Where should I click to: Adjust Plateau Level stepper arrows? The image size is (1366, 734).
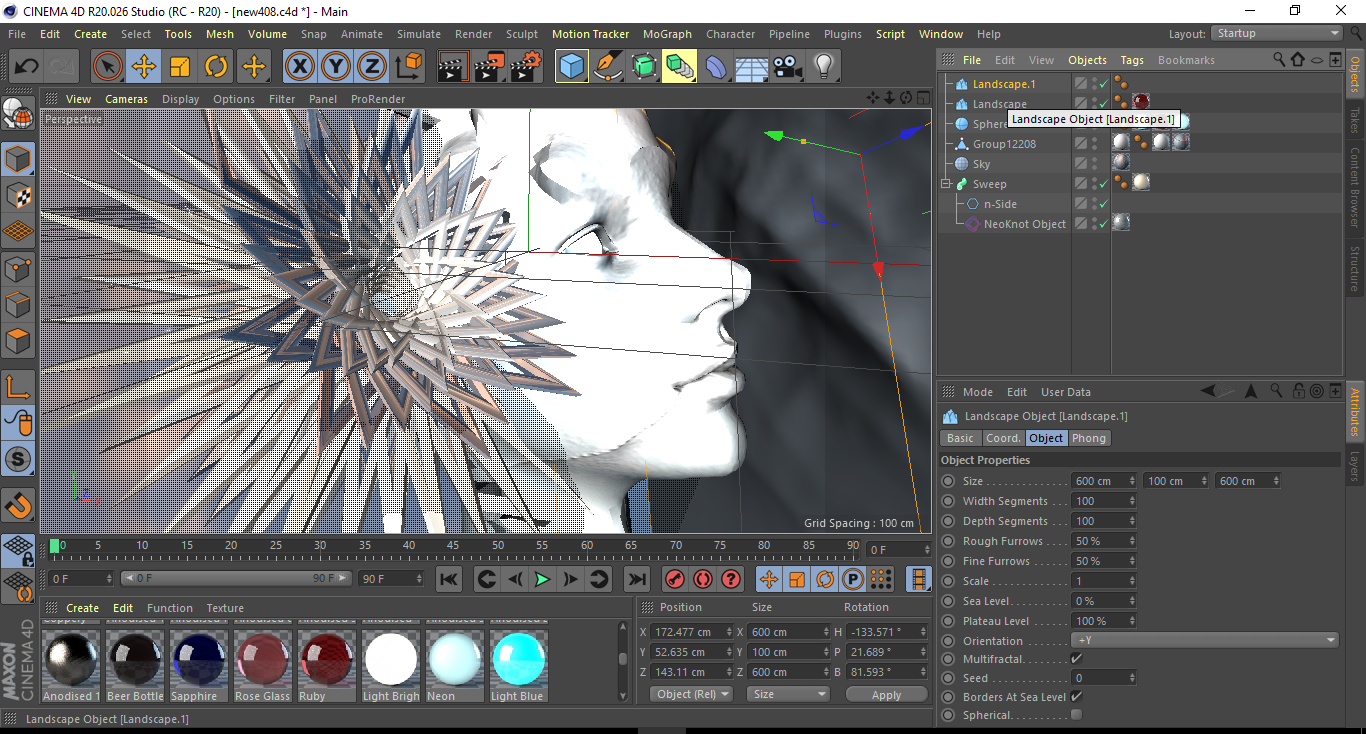tap(1131, 621)
